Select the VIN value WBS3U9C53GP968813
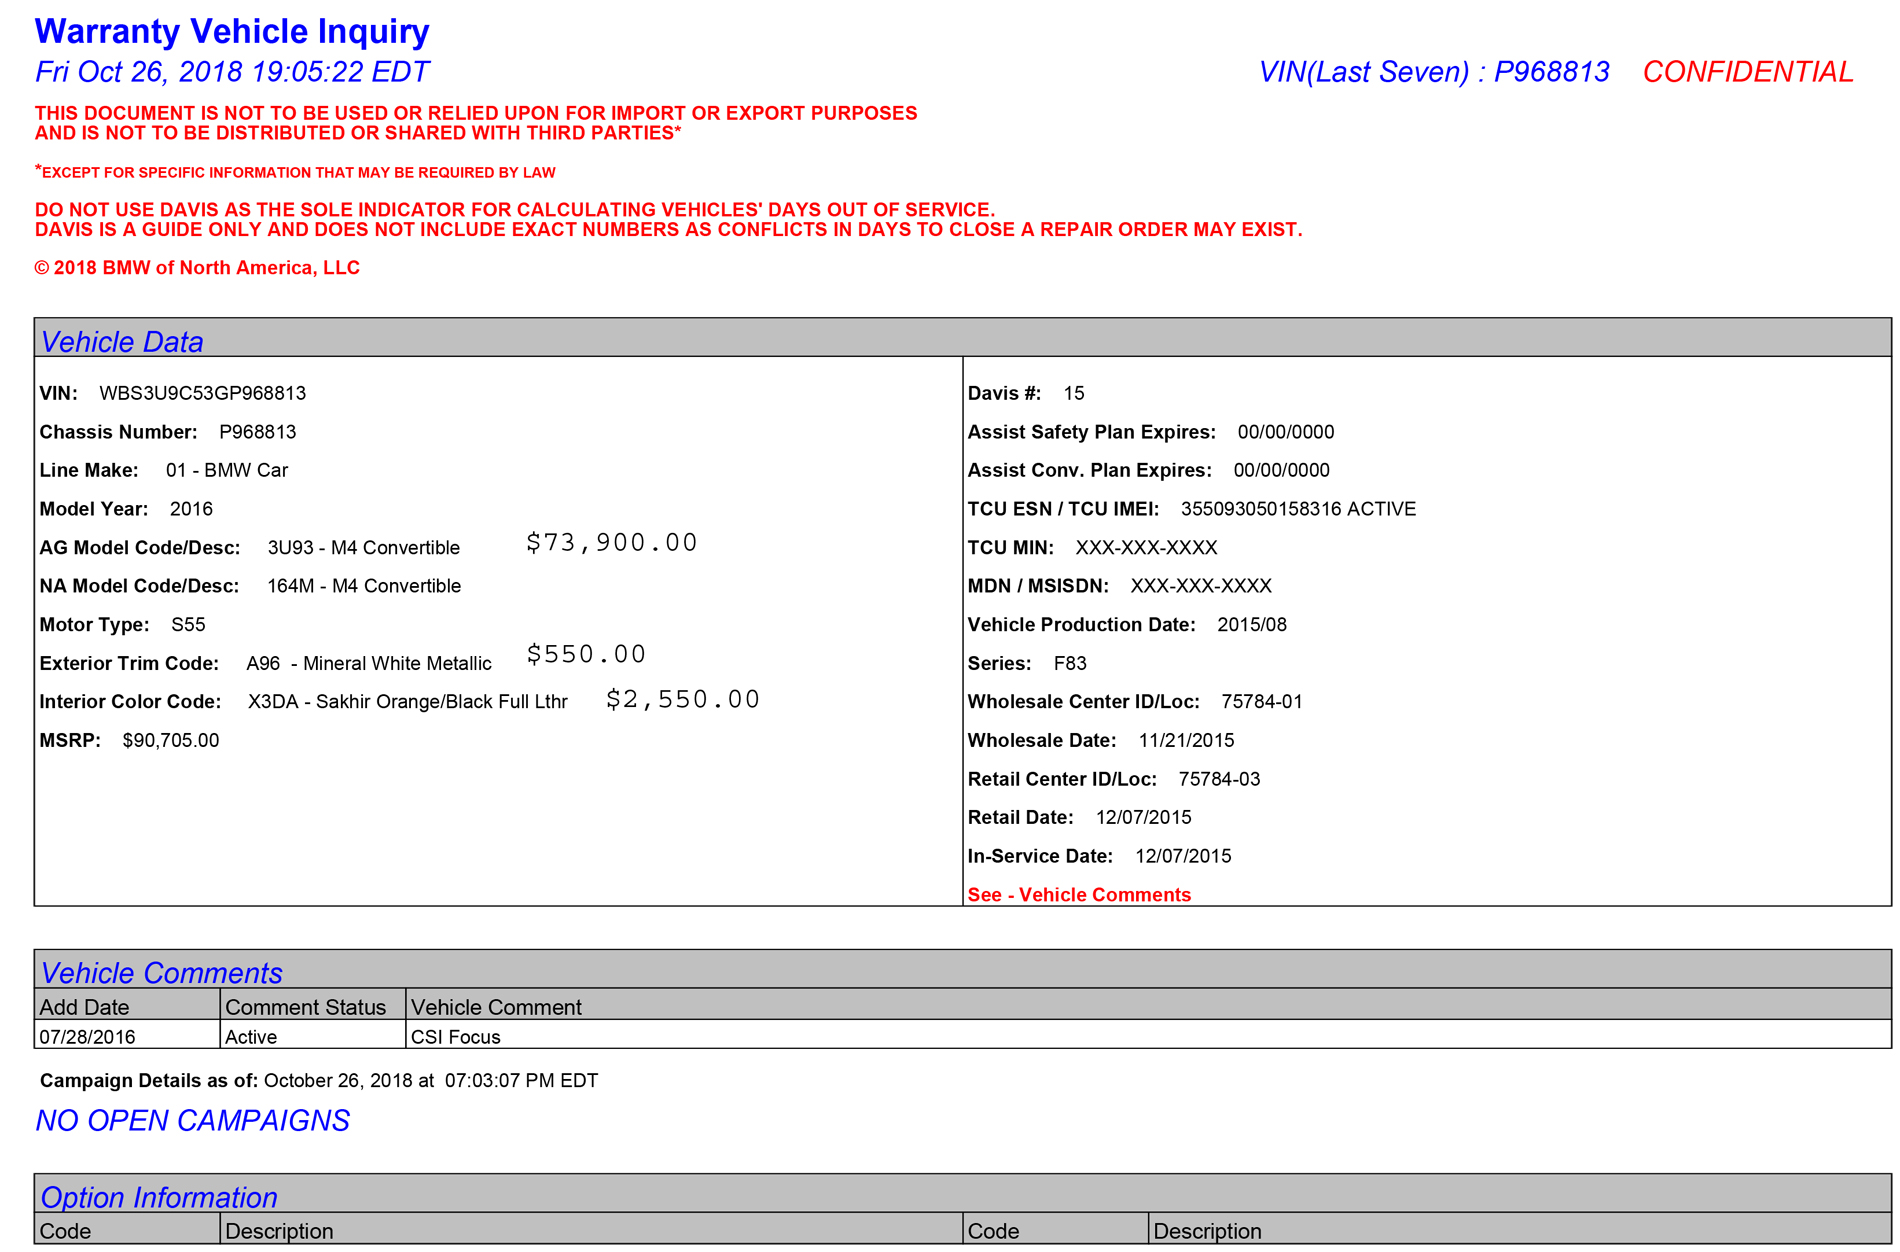The height and width of the screenshot is (1252, 1900). tap(203, 393)
